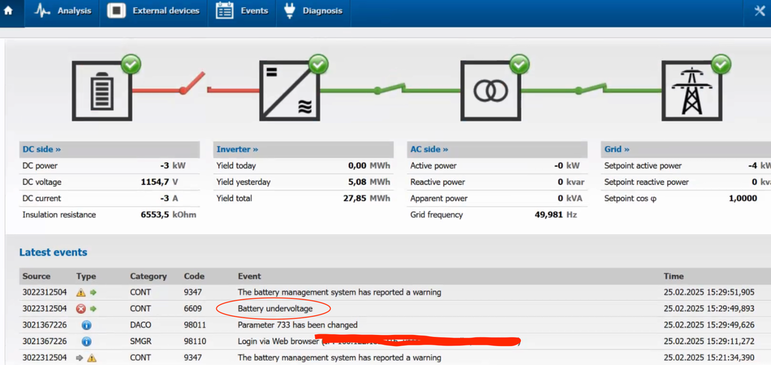Open the tools settings wrench icon
Image resolution: width=771 pixels, height=365 pixels.
point(760,11)
